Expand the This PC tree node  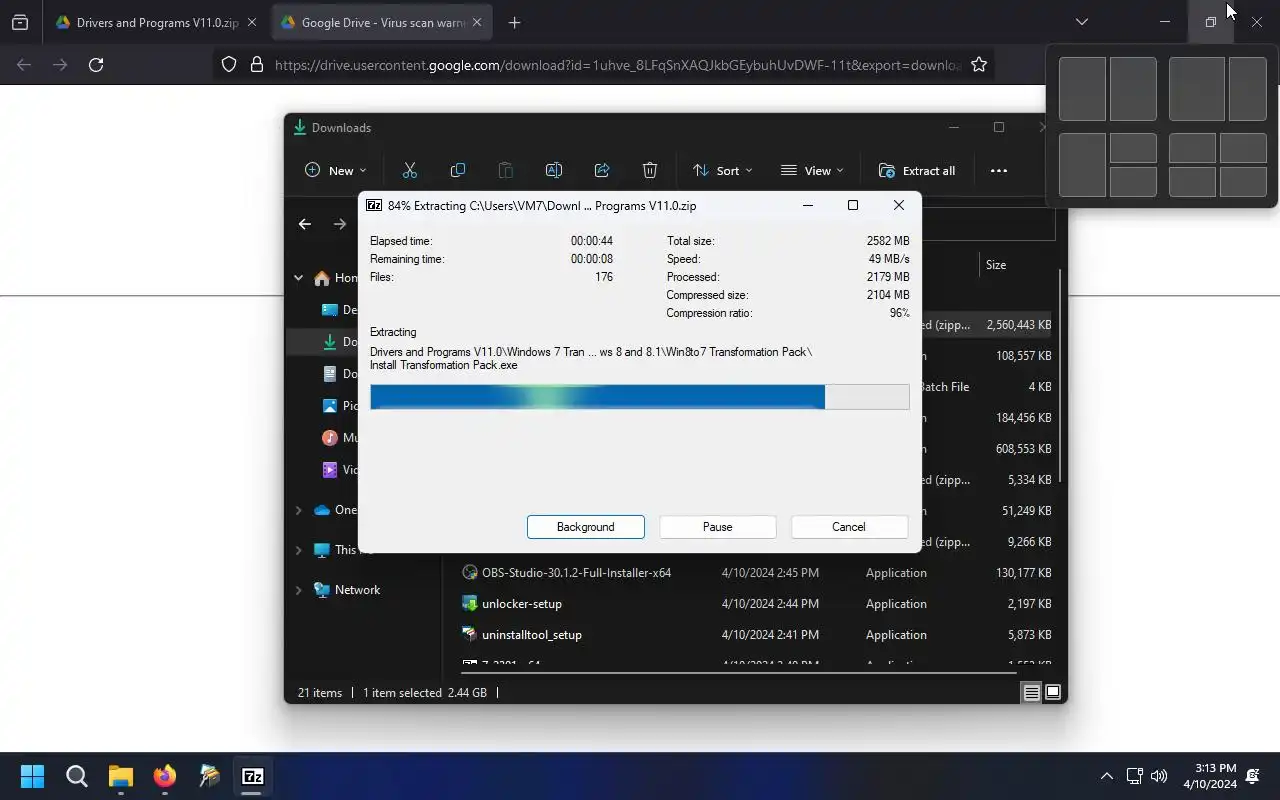point(298,550)
